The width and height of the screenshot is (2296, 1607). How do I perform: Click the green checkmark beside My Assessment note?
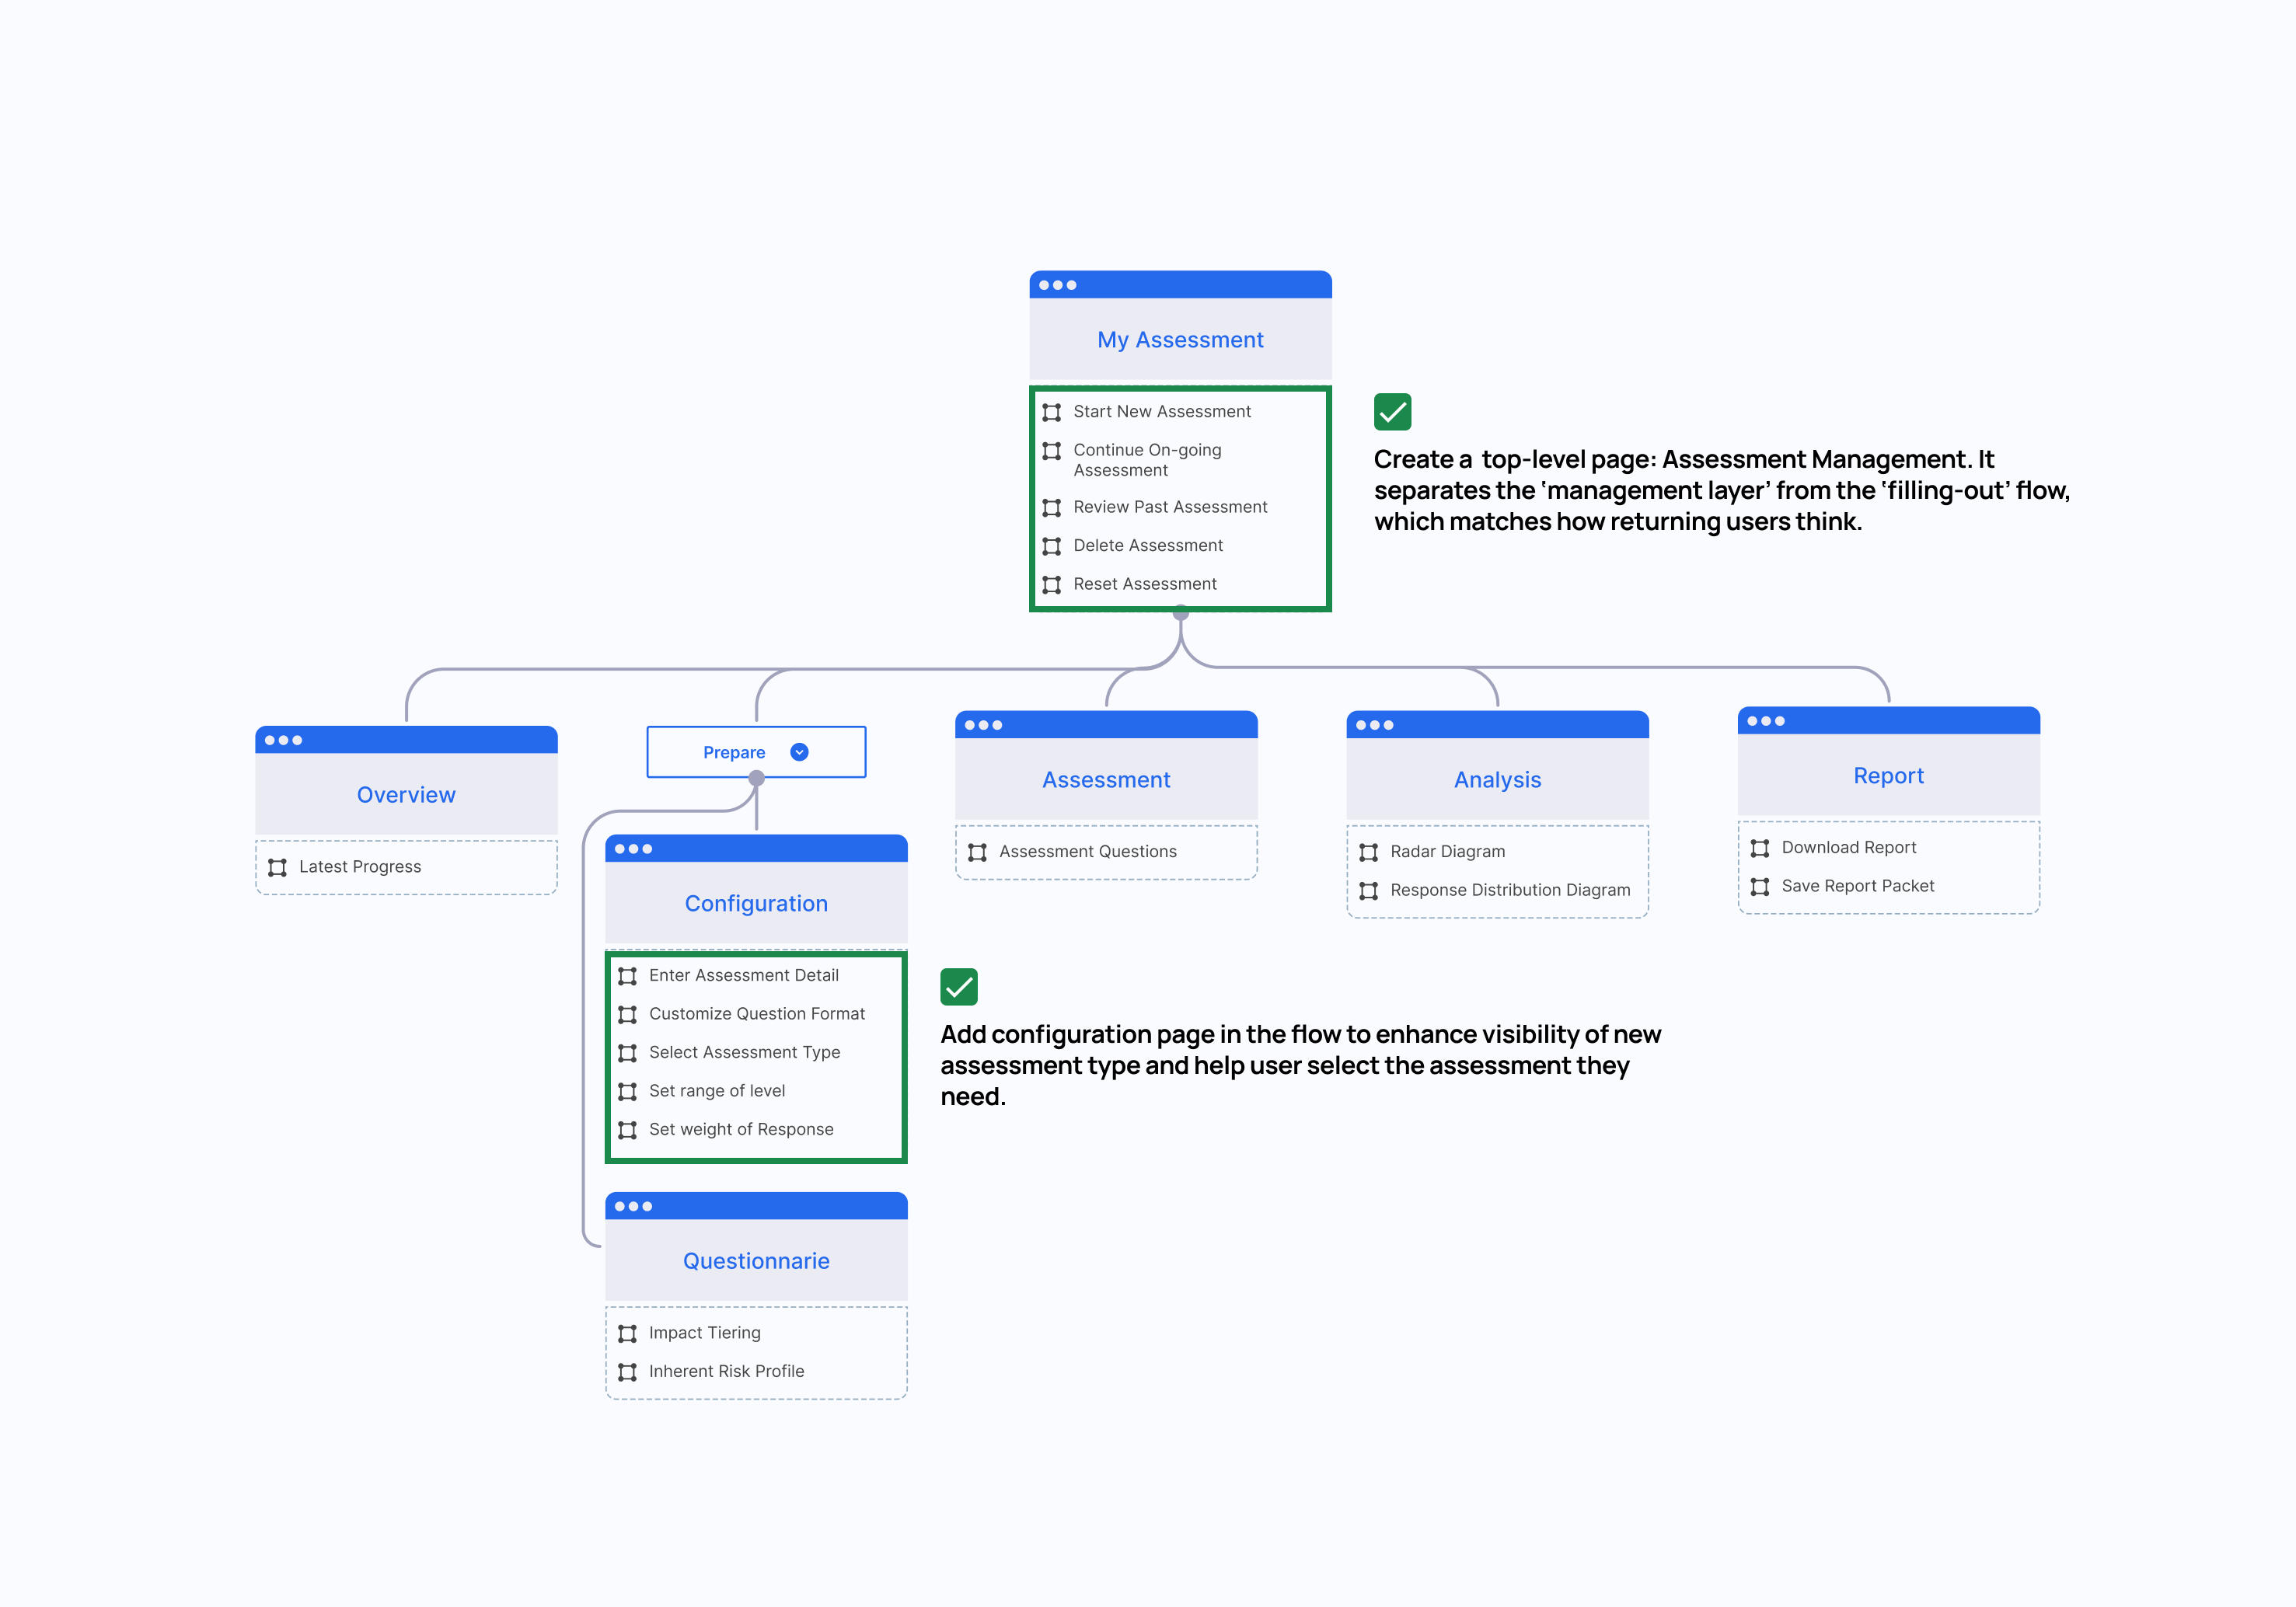(x=1392, y=411)
